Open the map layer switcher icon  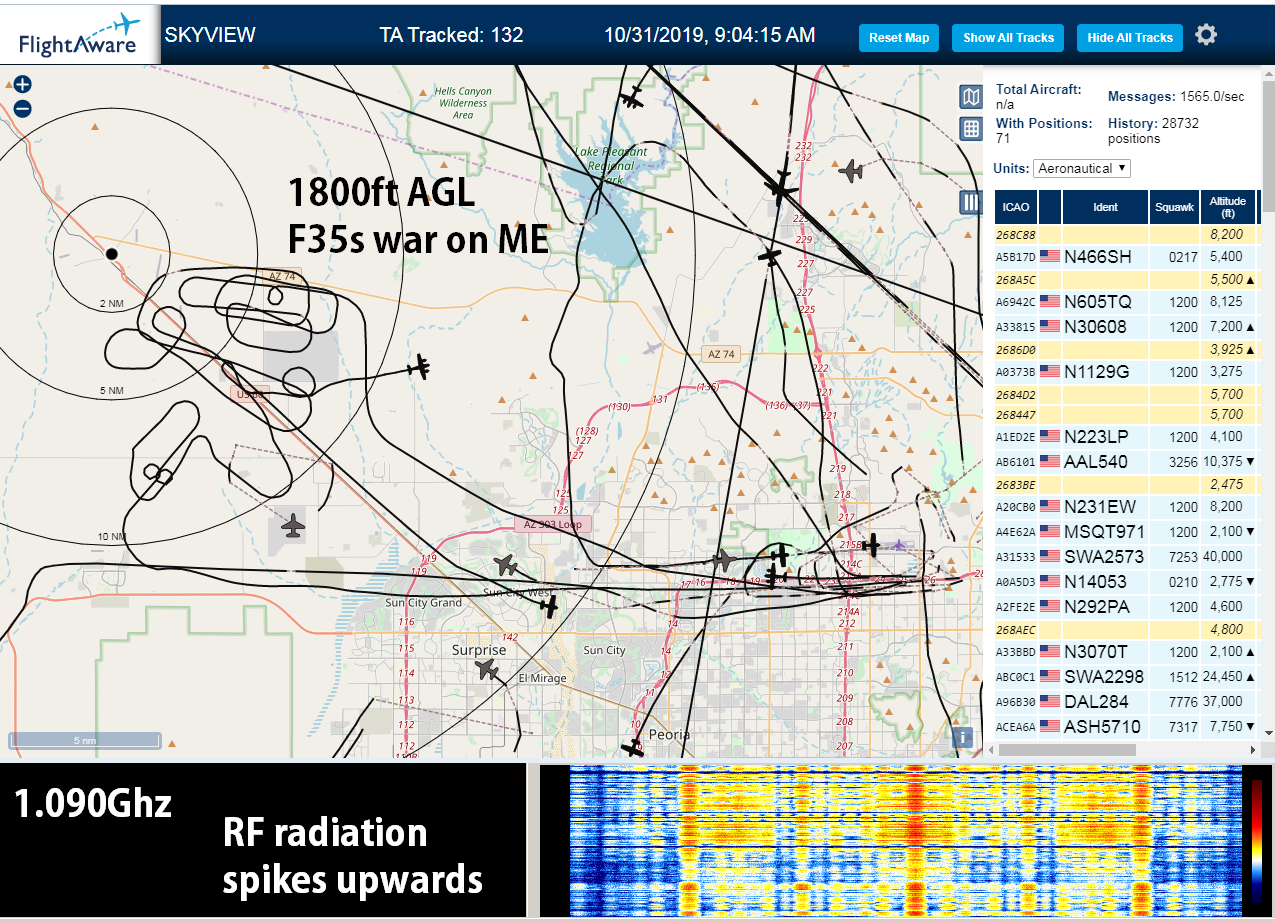point(970,96)
